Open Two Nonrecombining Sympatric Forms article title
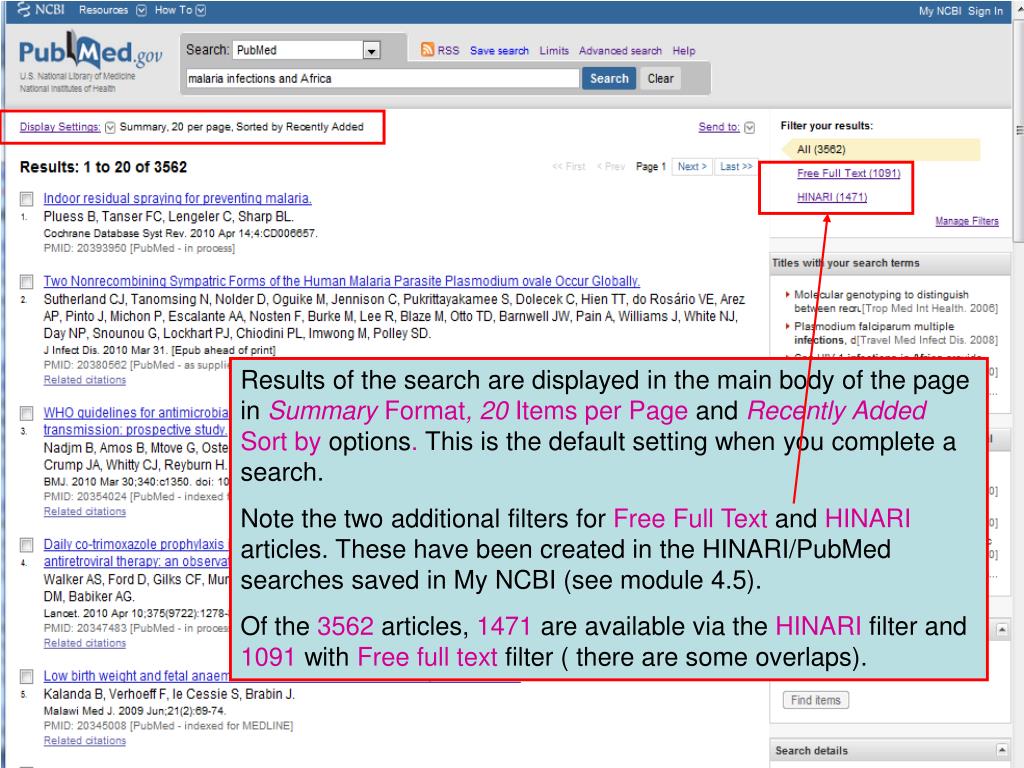The height and width of the screenshot is (768, 1024). (342, 281)
